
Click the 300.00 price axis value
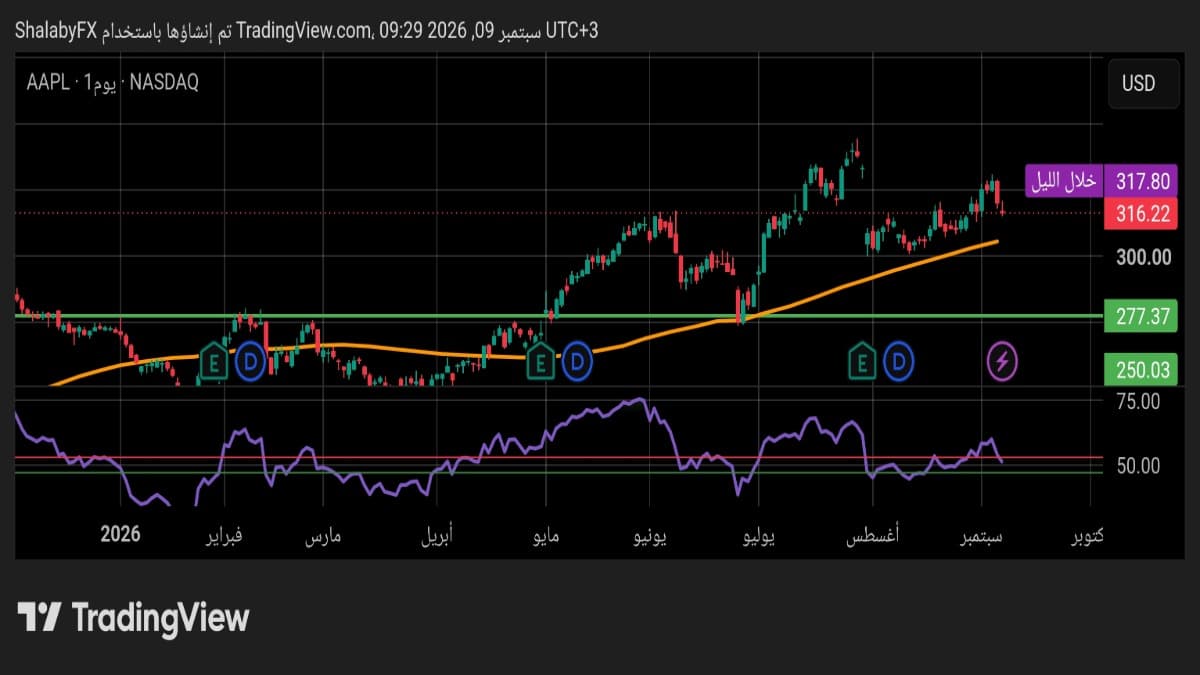click(1143, 257)
